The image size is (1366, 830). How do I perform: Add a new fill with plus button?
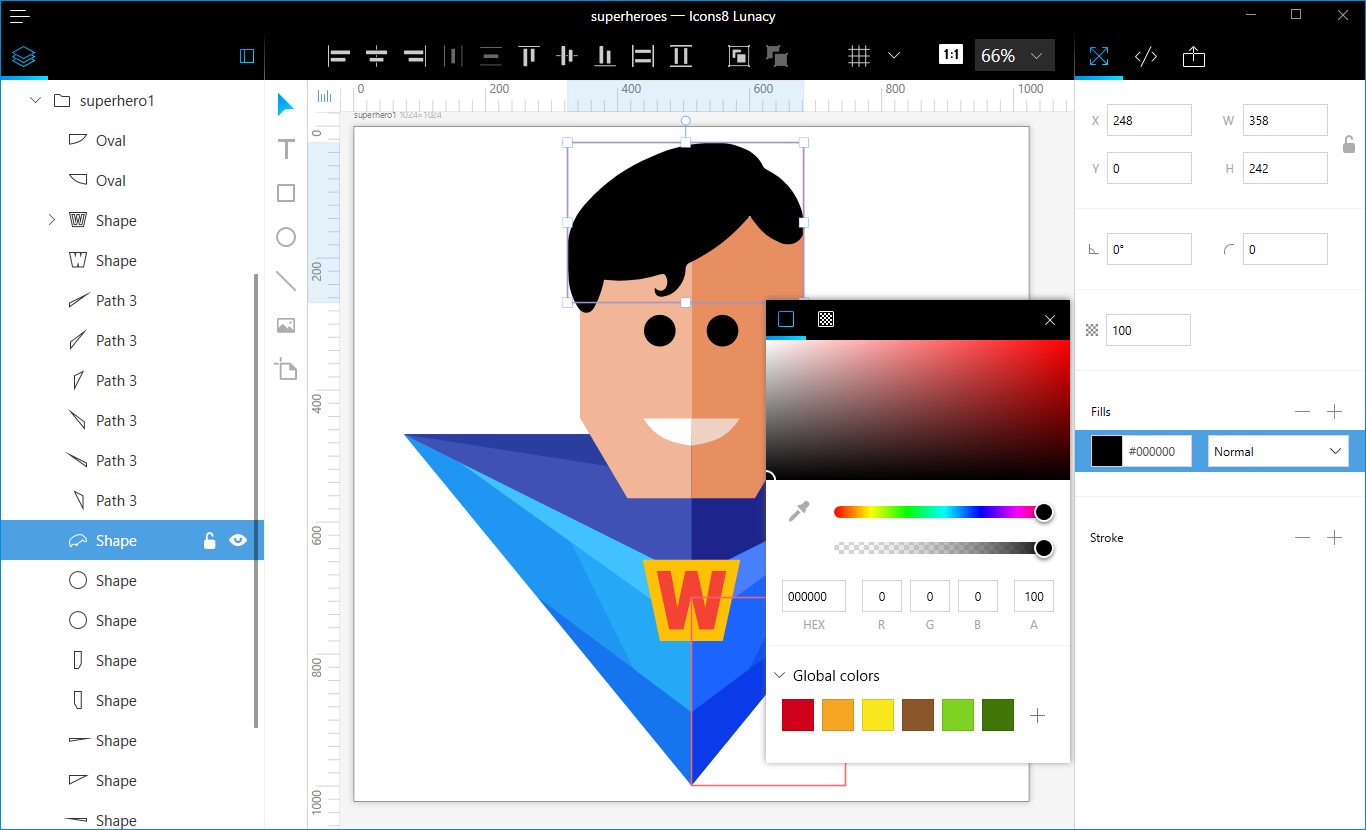[1334, 411]
